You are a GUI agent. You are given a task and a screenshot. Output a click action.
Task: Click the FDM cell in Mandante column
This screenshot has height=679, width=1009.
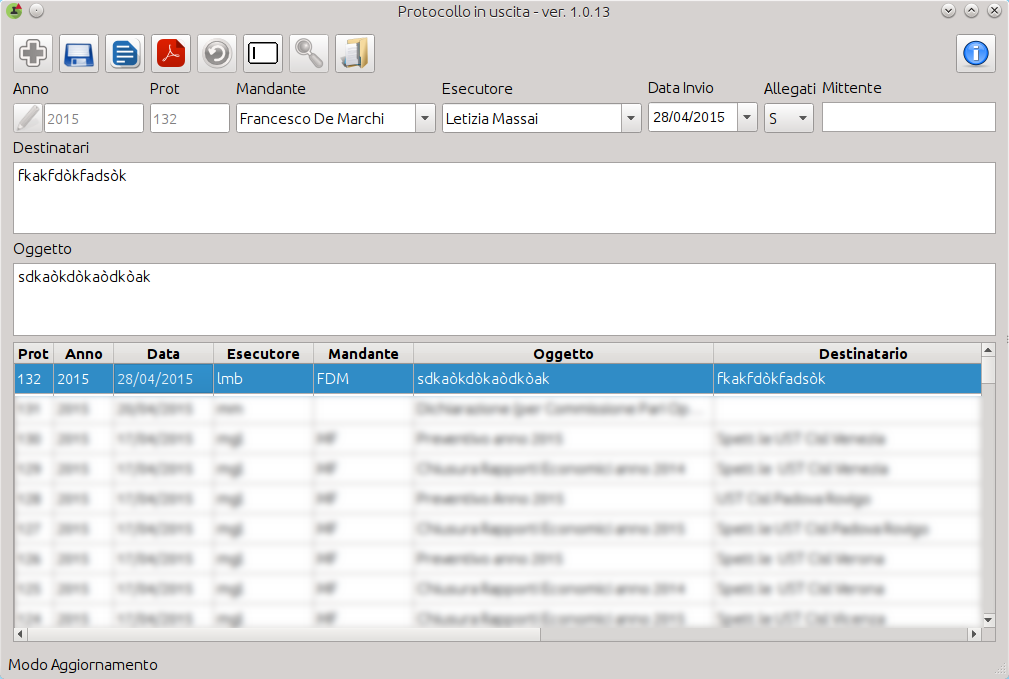coord(364,378)
